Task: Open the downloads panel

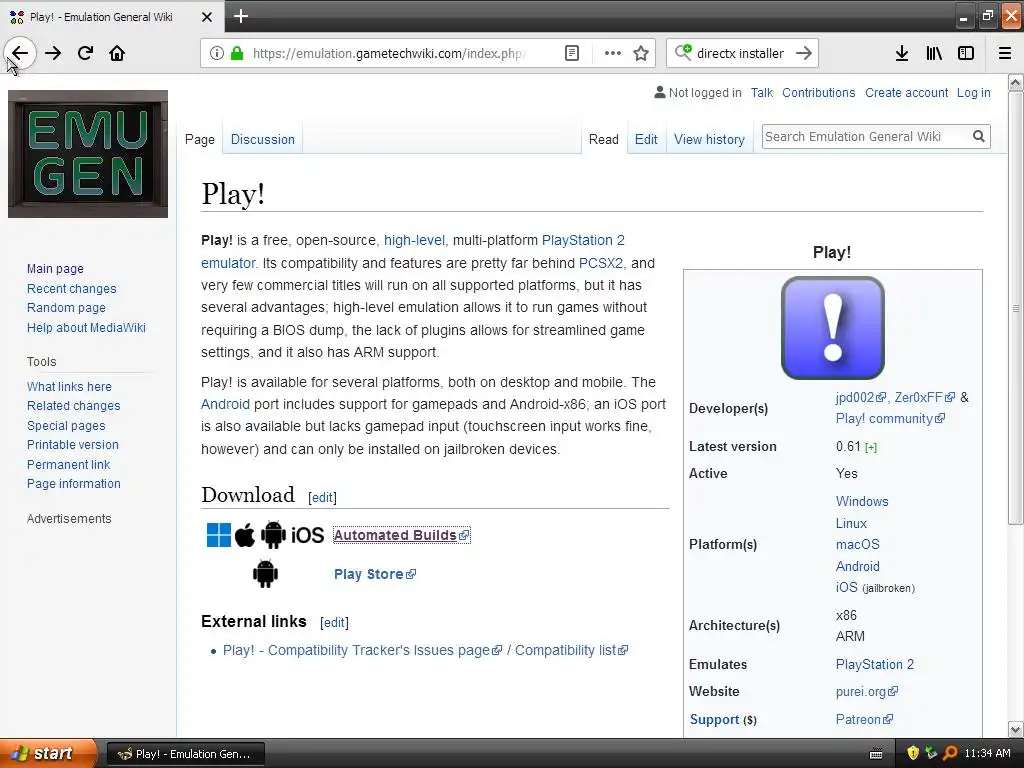Action: point(902,53)
